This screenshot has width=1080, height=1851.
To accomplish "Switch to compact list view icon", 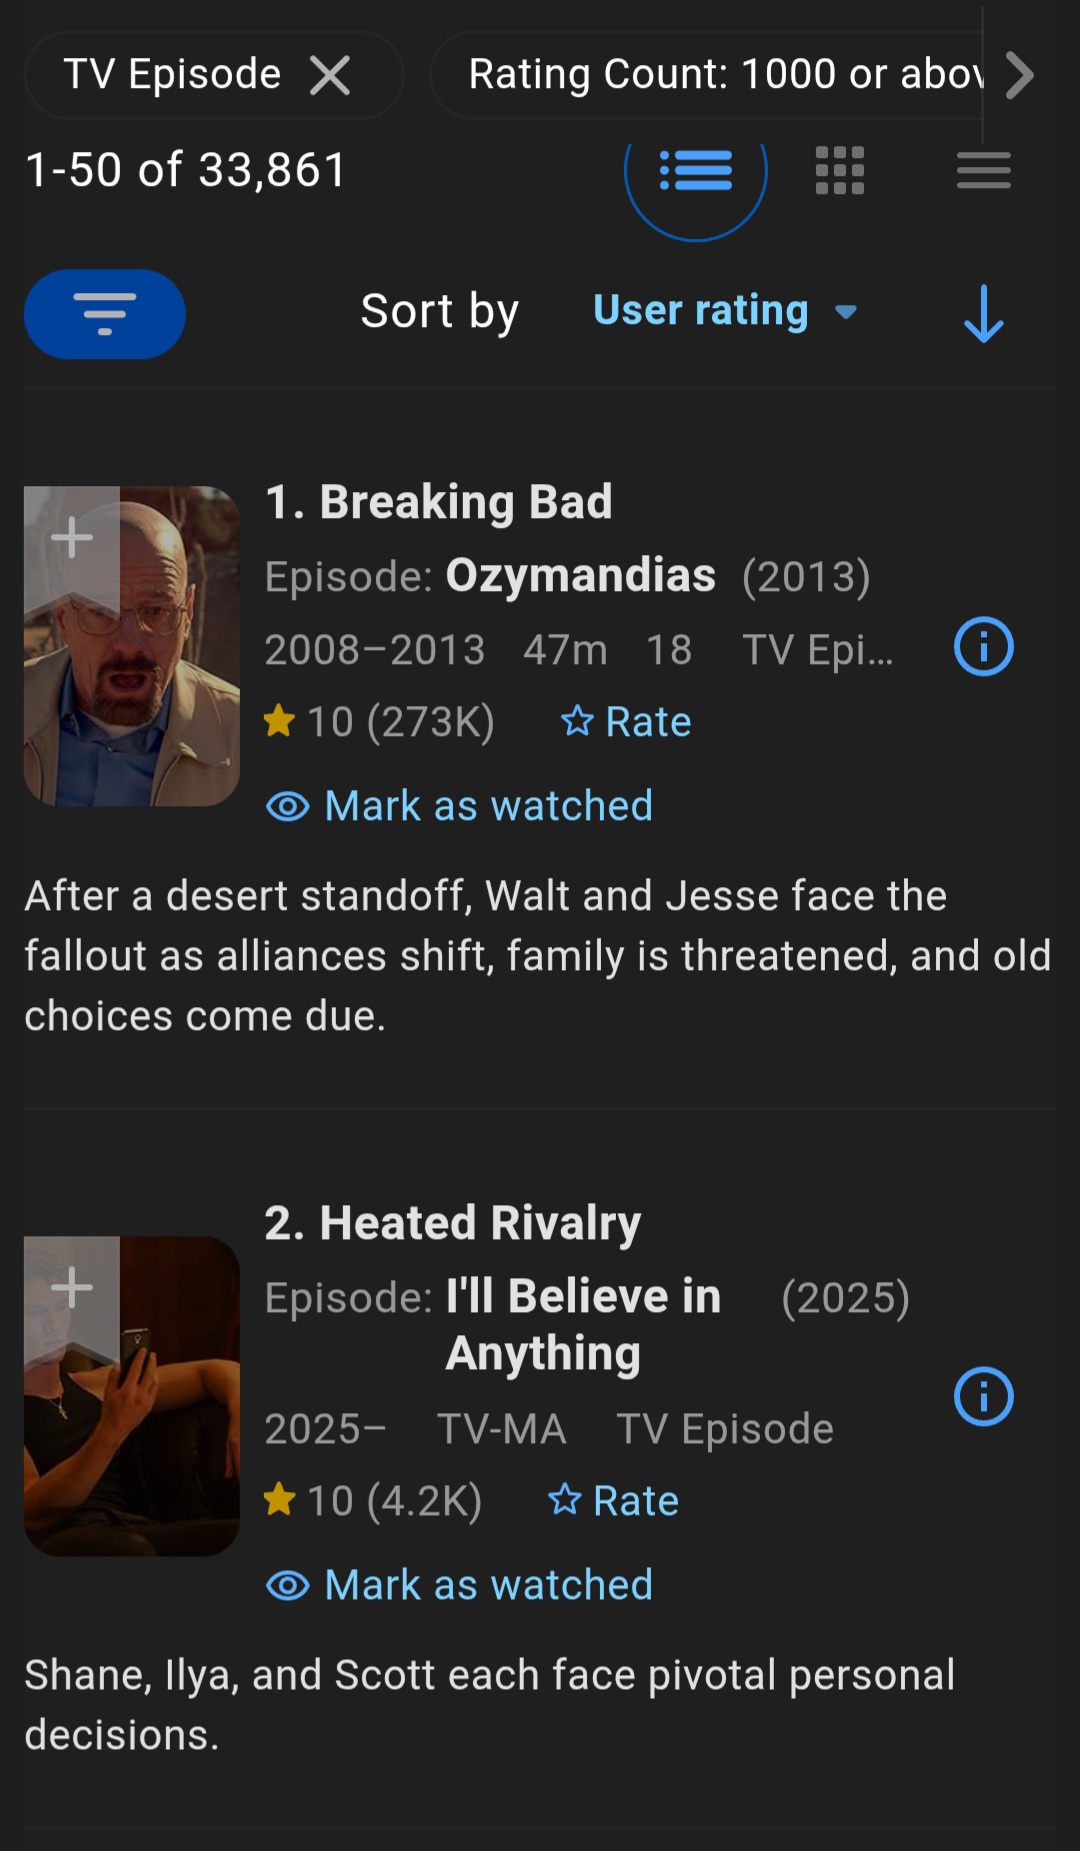I will (x=984, y=170).
